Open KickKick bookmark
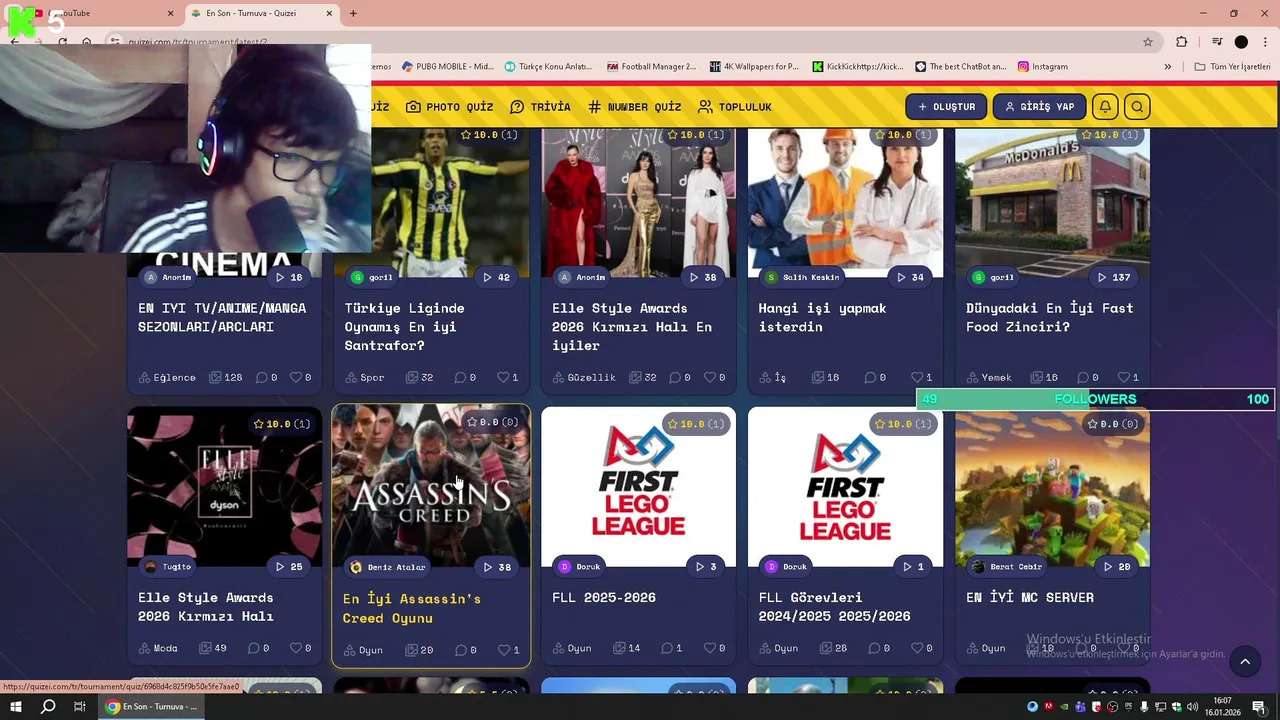This screenshot has width=1280, height=720. click(x=857, y=66)
